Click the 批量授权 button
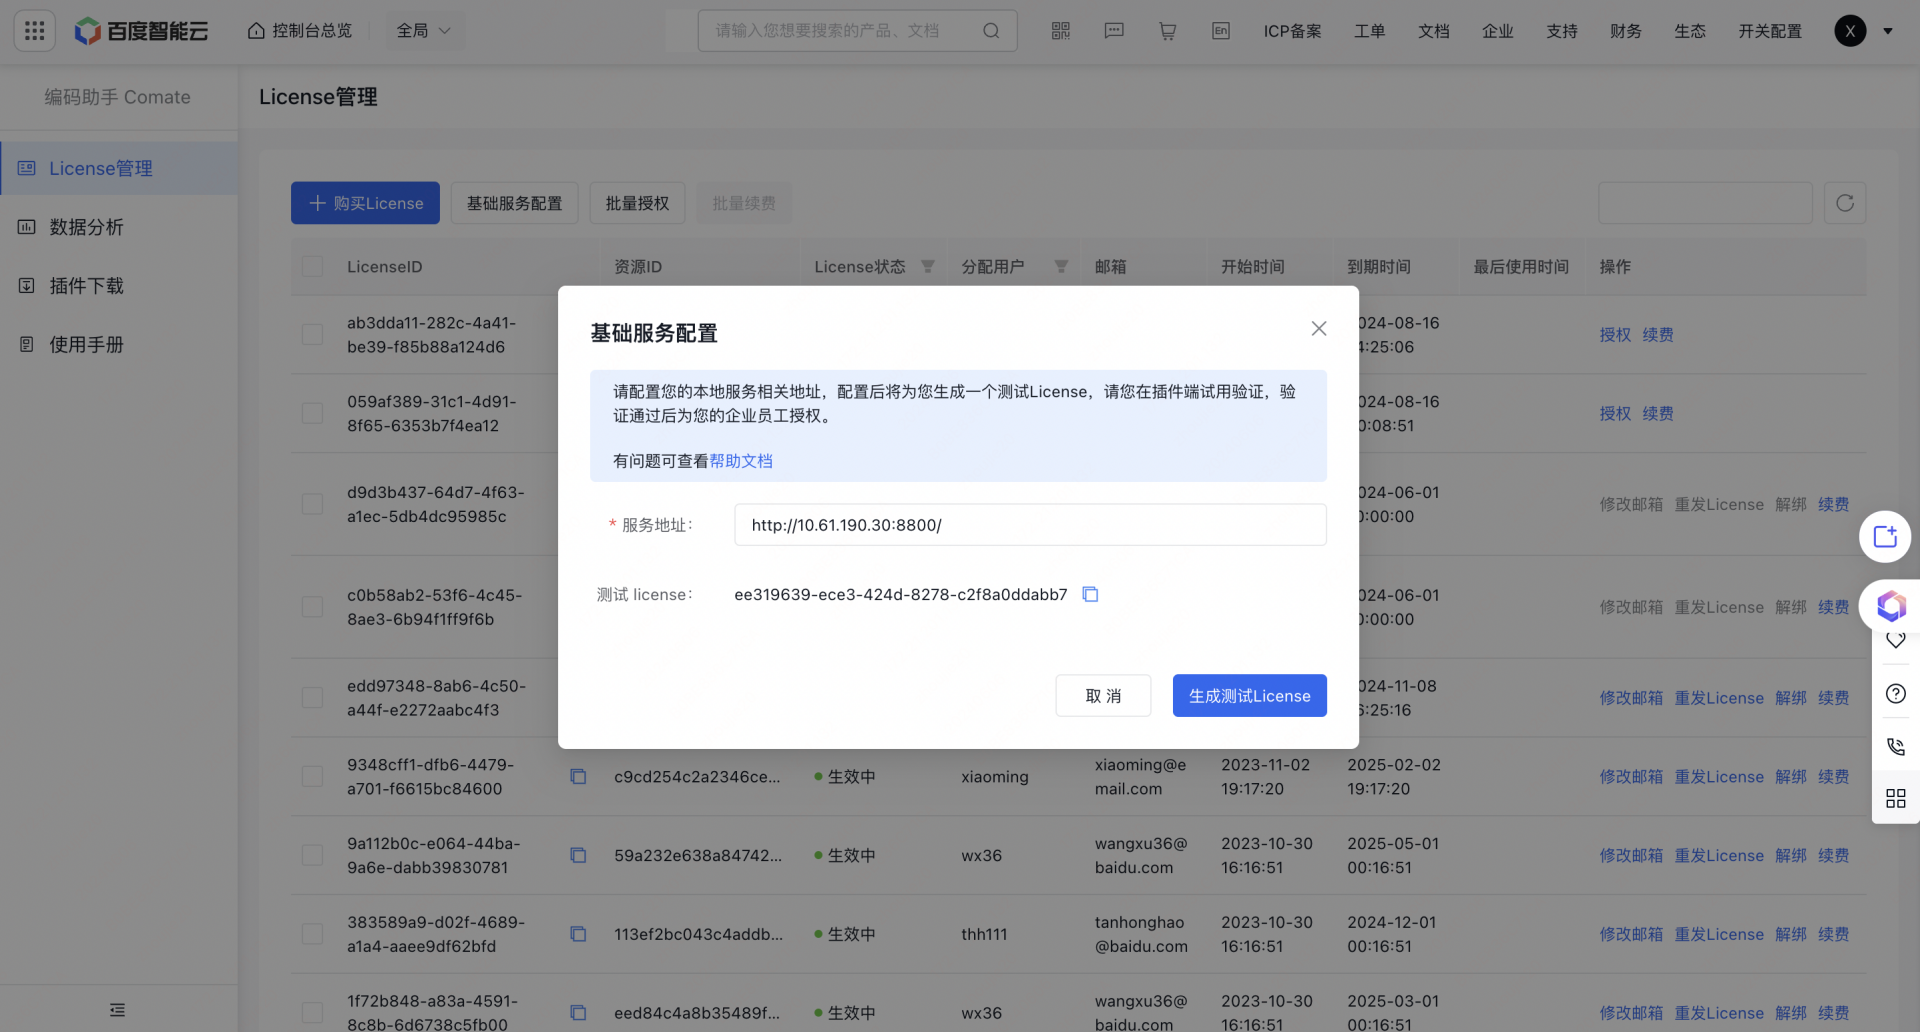Viewport: 1920px width, 1032px height. [637, 203]
